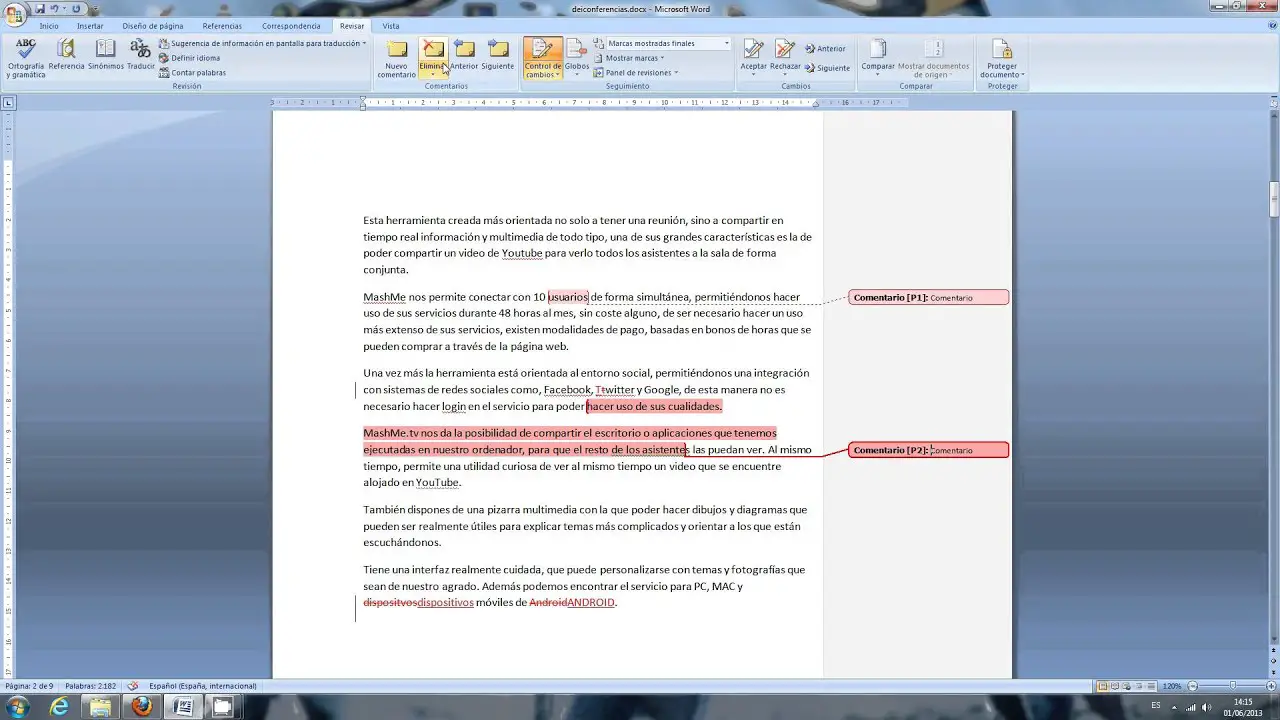Add a Nuevo comentario
The image size is (1280, 720).
pos(397,58)
